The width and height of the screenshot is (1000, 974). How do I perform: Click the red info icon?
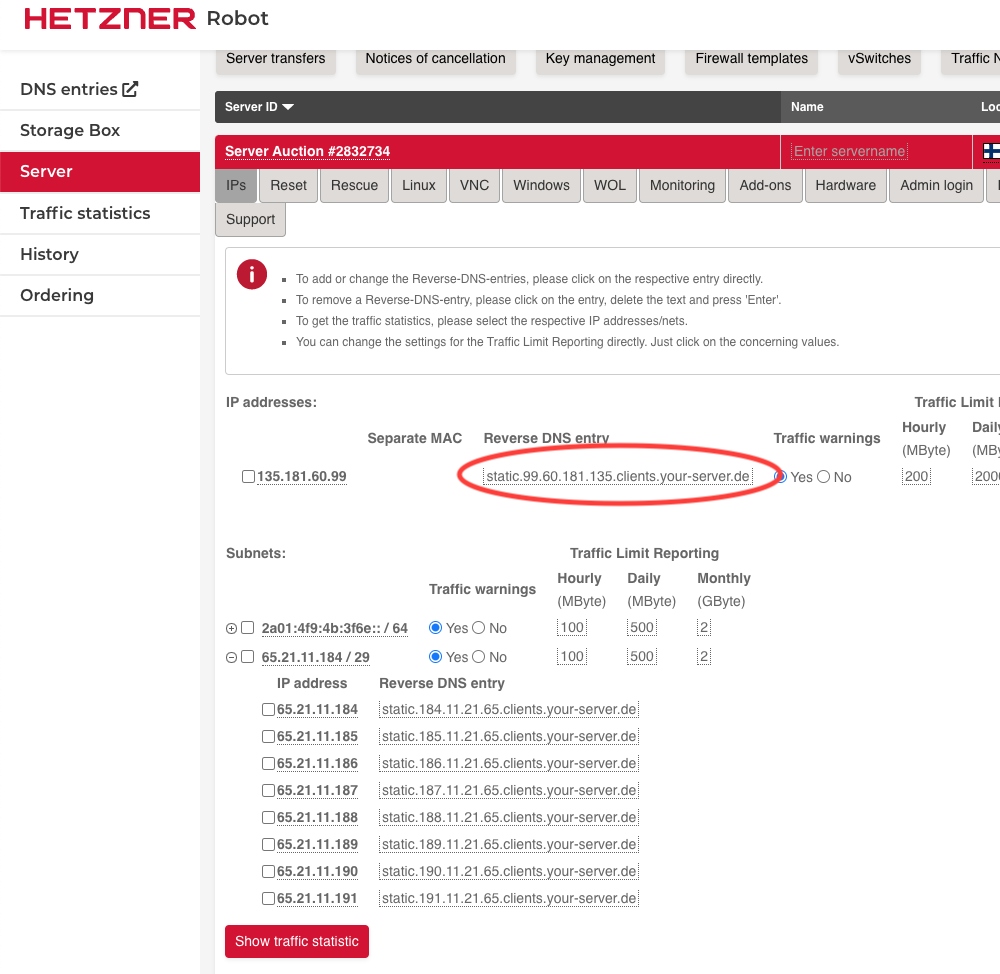(x=252, y=274)
